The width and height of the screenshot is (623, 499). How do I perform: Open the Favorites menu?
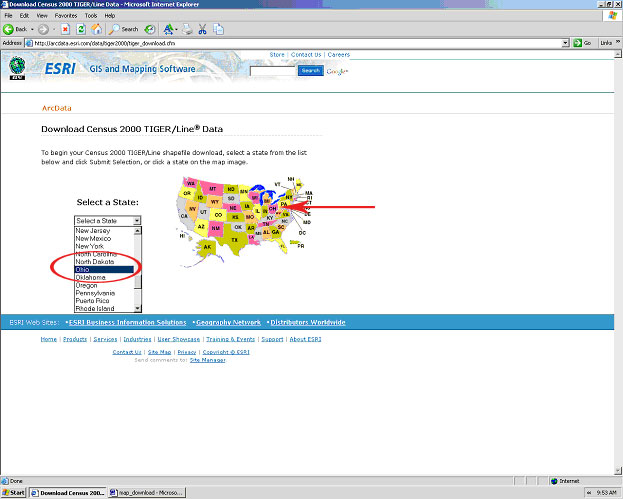[x=66, y=16]
